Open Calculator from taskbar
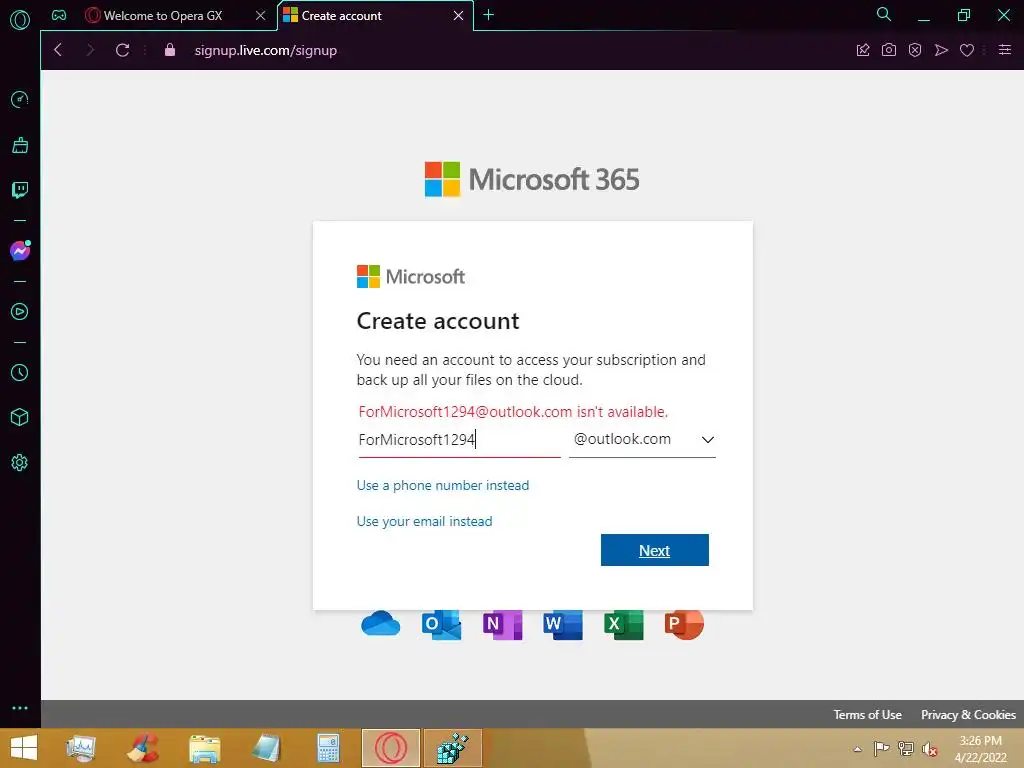The width and height of the screenshot is (1024, 768). coord(328,748)
